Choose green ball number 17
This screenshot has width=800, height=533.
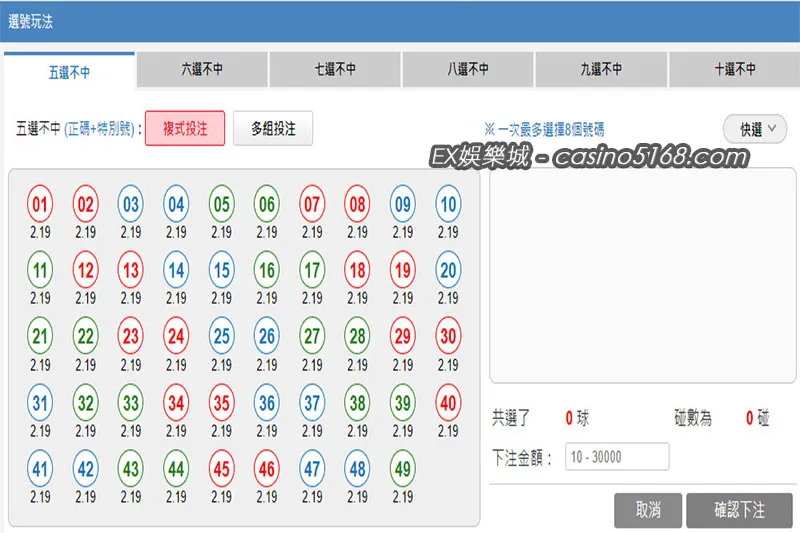pyautogui.click(x=312, y=270)
